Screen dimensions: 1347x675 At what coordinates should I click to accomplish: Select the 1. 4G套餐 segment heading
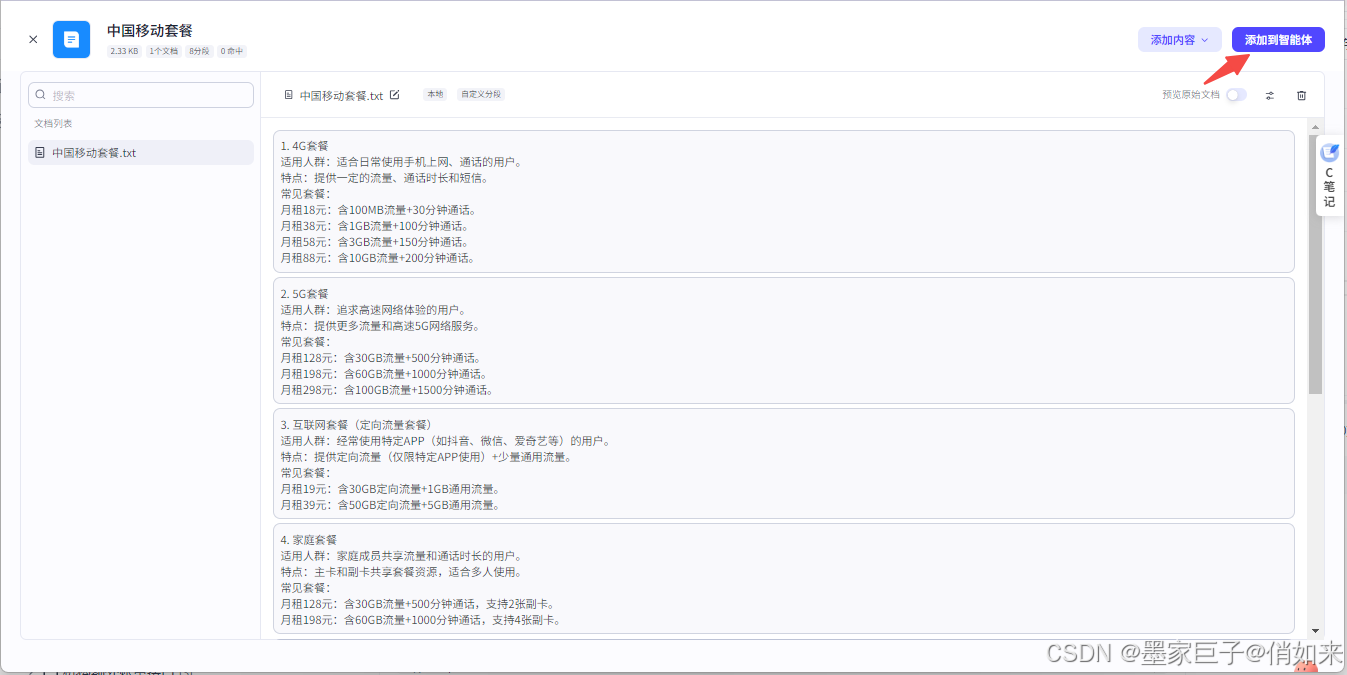coord(304,146)
